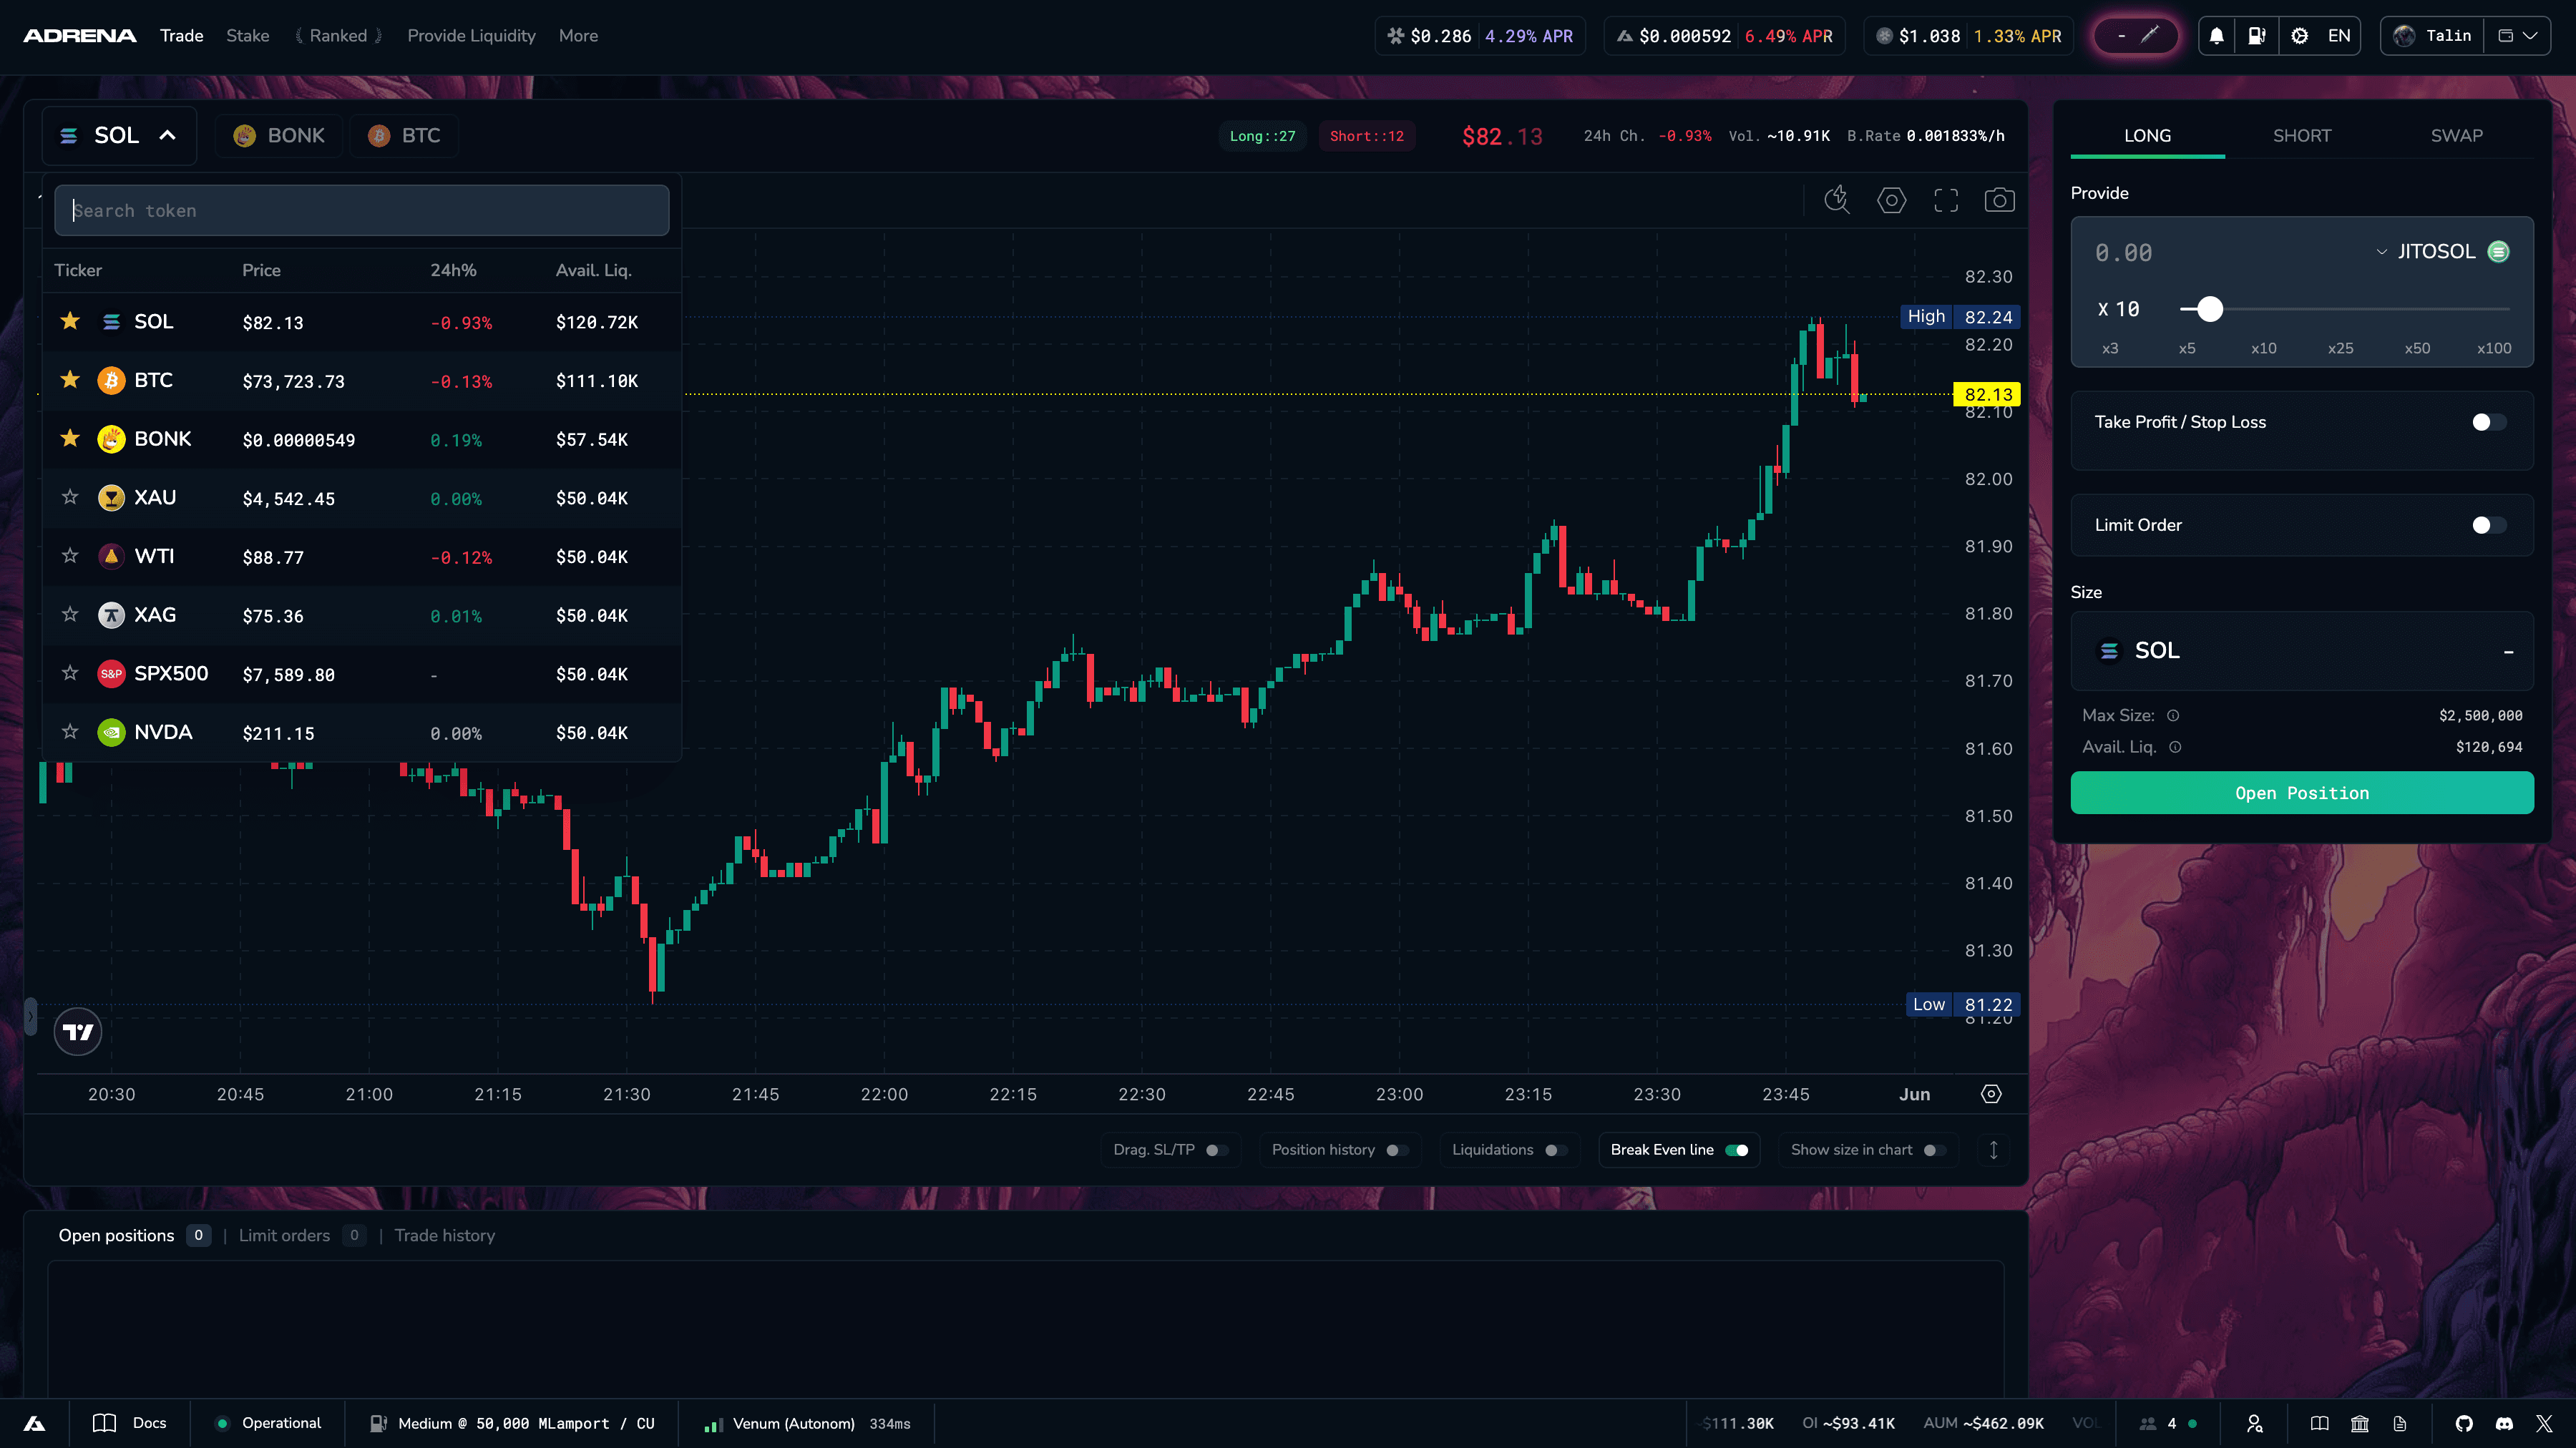
Task: Disable the Break Even line toggle
Action: tap(1737, 1150)
